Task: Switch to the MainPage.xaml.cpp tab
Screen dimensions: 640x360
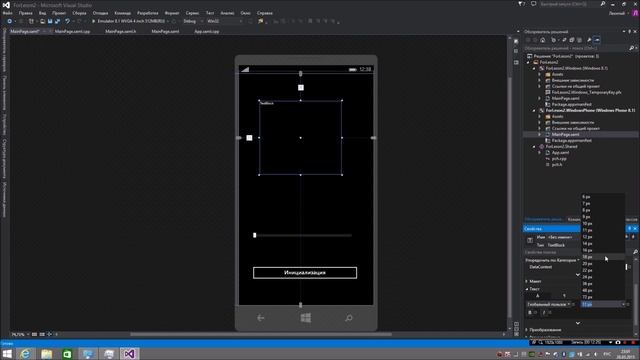Action: coord(72,31)
